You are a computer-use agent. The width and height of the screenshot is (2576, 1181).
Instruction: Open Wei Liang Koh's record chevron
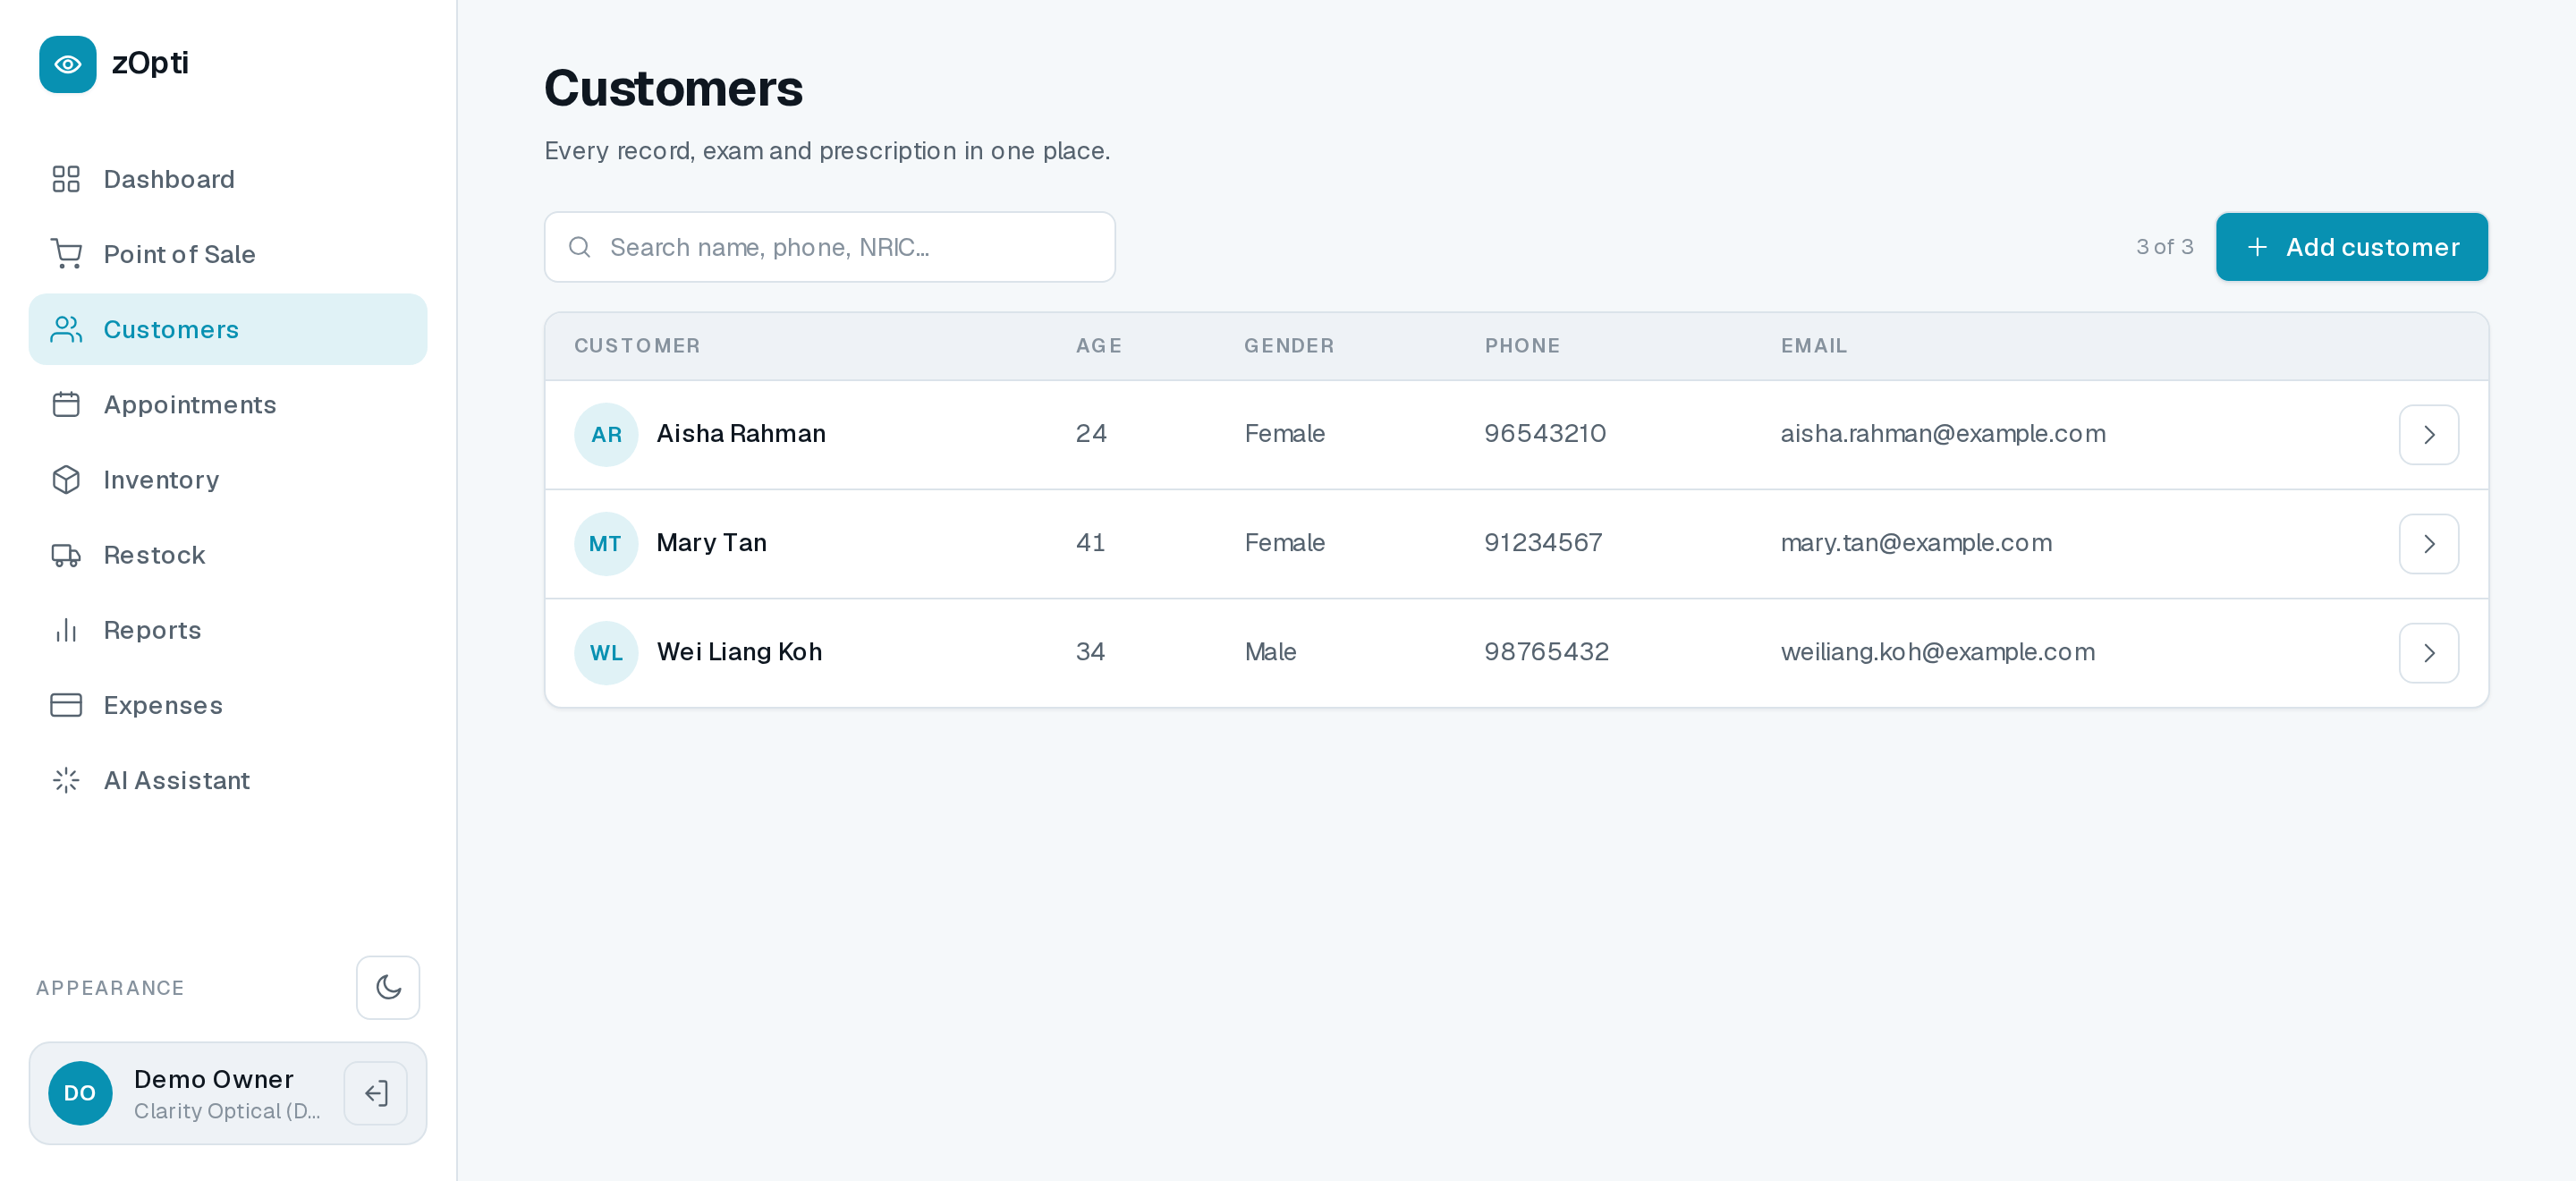tap(2429, 653)
